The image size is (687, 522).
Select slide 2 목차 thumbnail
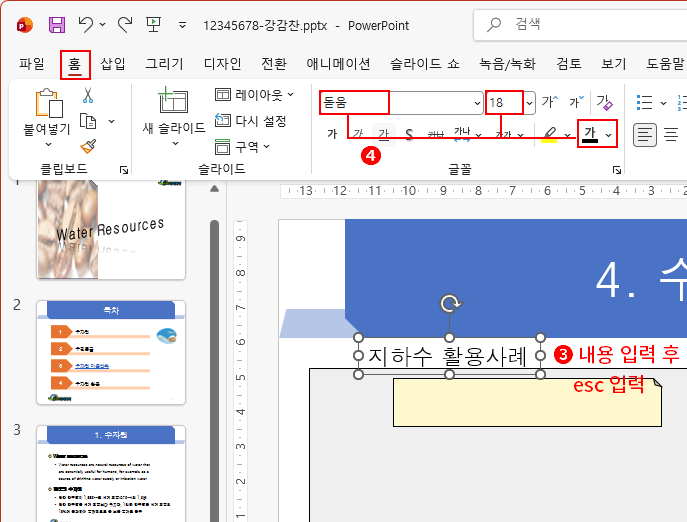pos(111,352)
